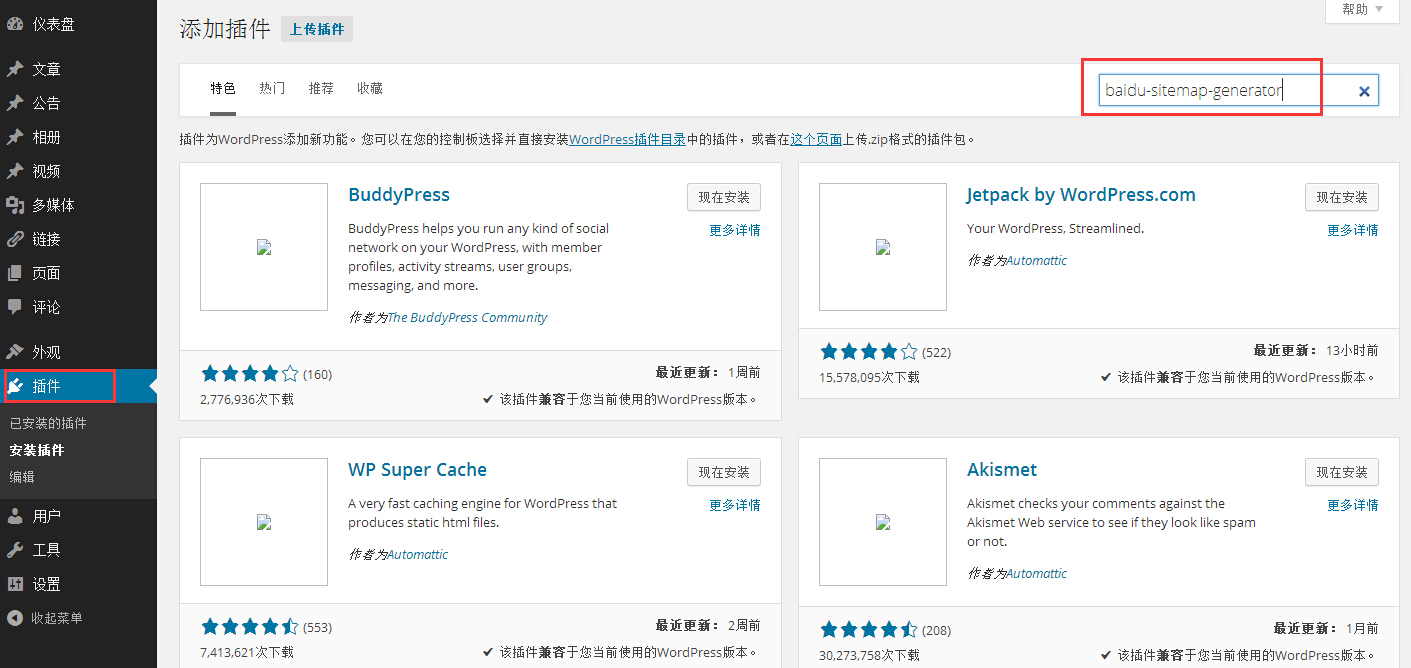Switch to the 热门 tab

point(272,88)
